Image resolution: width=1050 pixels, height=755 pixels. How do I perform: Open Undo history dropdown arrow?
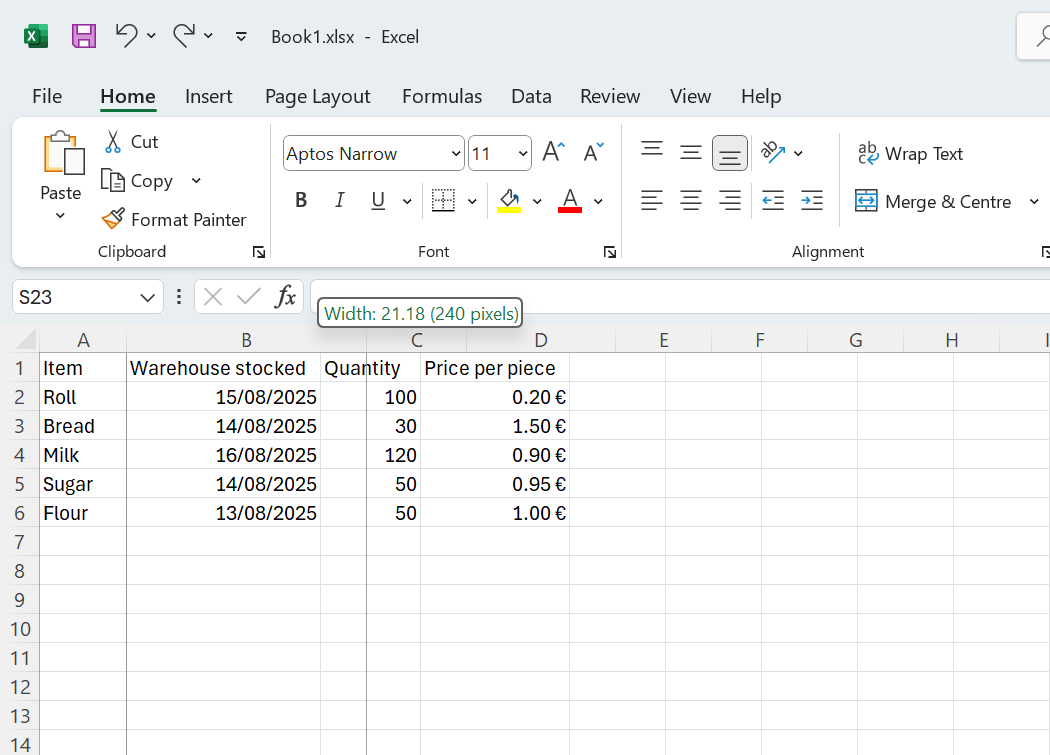(151, 36)
